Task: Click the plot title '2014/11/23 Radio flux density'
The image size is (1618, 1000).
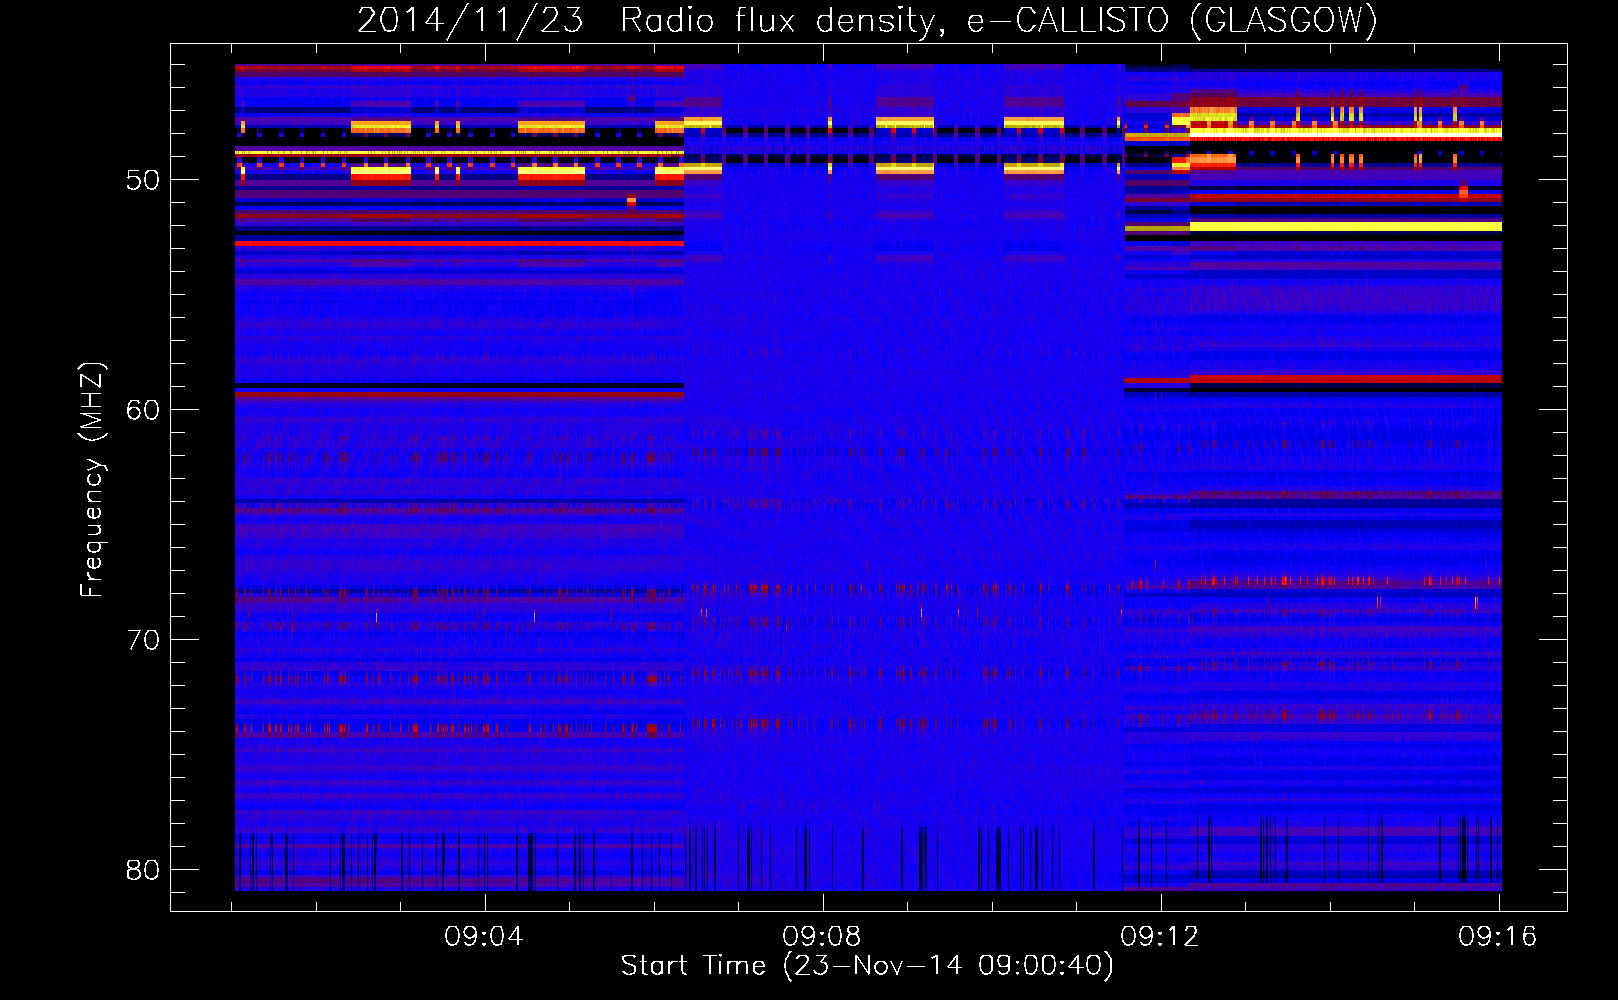Action: pos(867,20)
